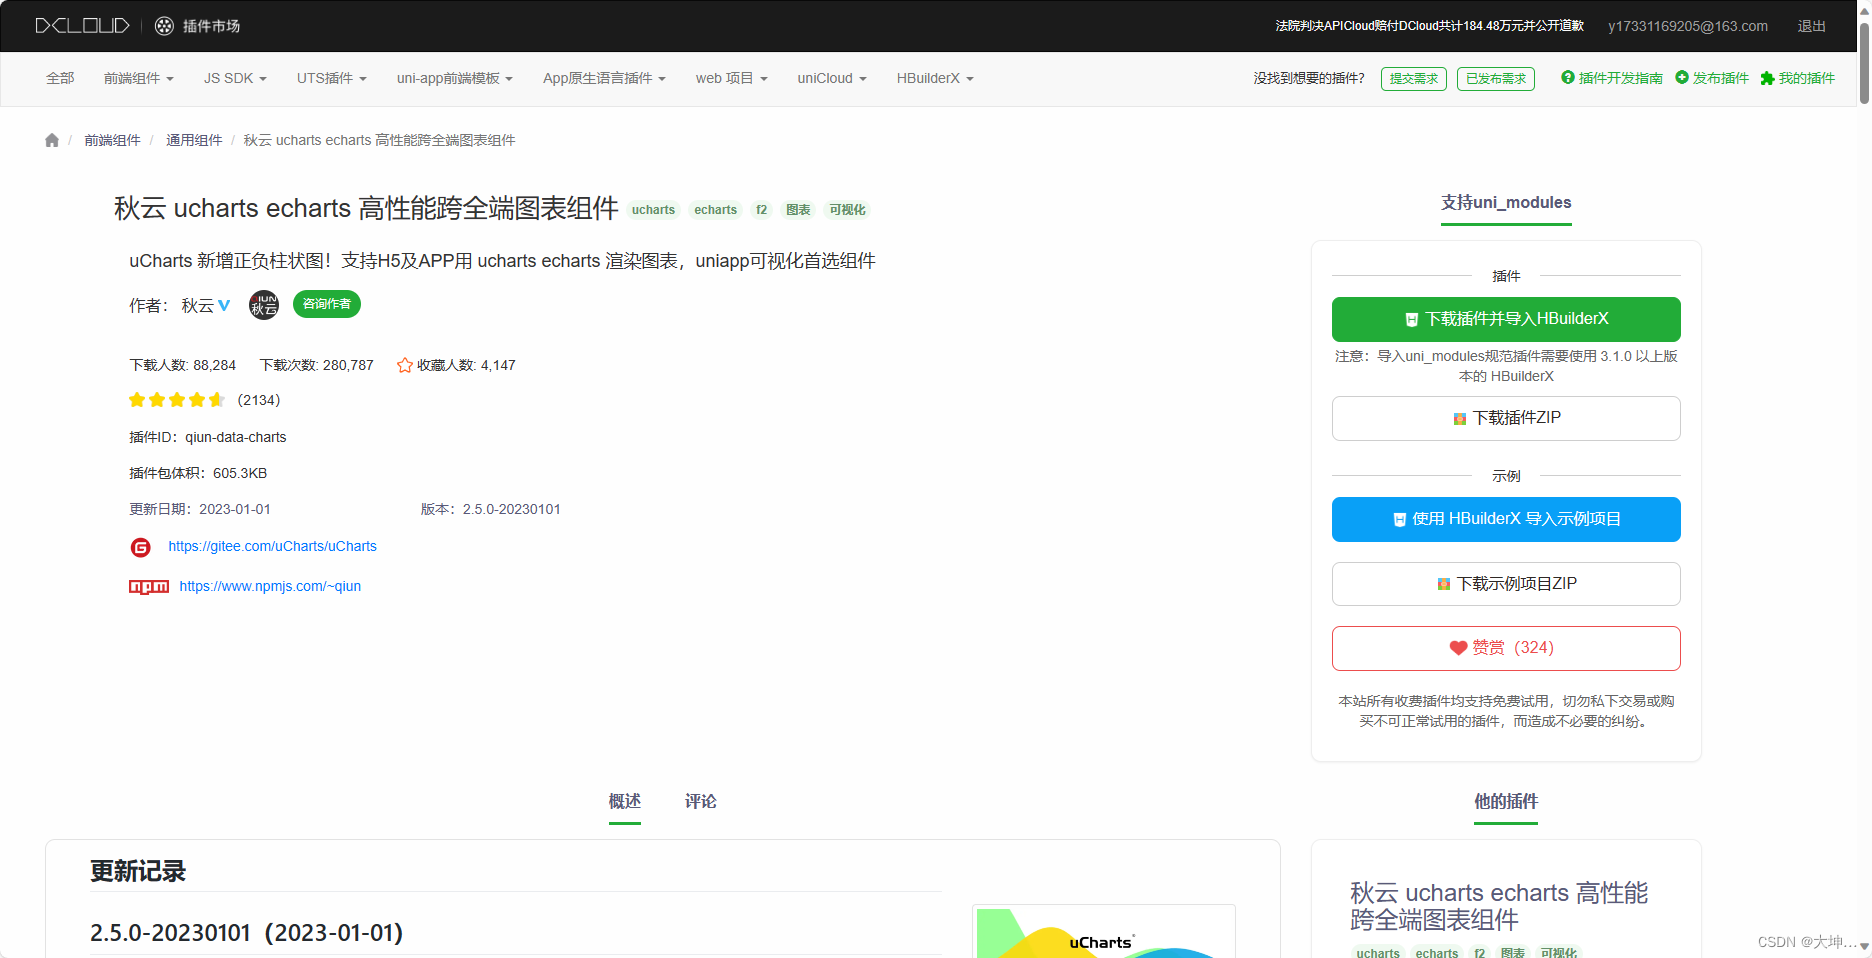Screen dimensions: 1872x958
Task: Select the 全部 category
Action: point(60,78)
